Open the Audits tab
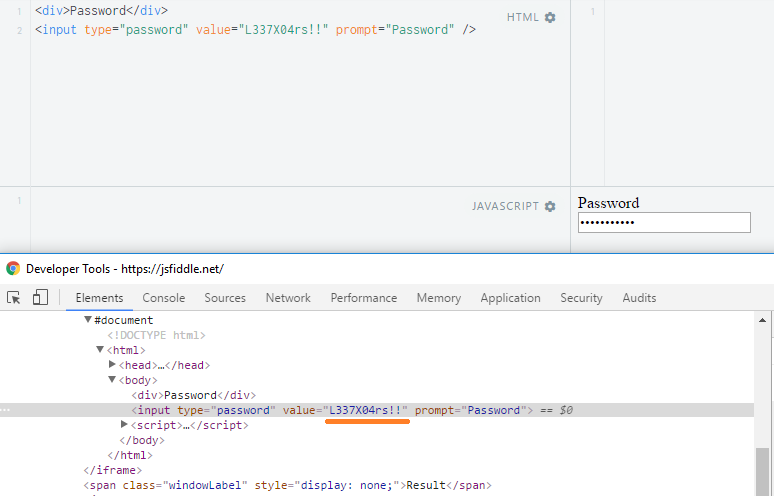Viewport: 774px width, 496px height. tap(639, 298)
